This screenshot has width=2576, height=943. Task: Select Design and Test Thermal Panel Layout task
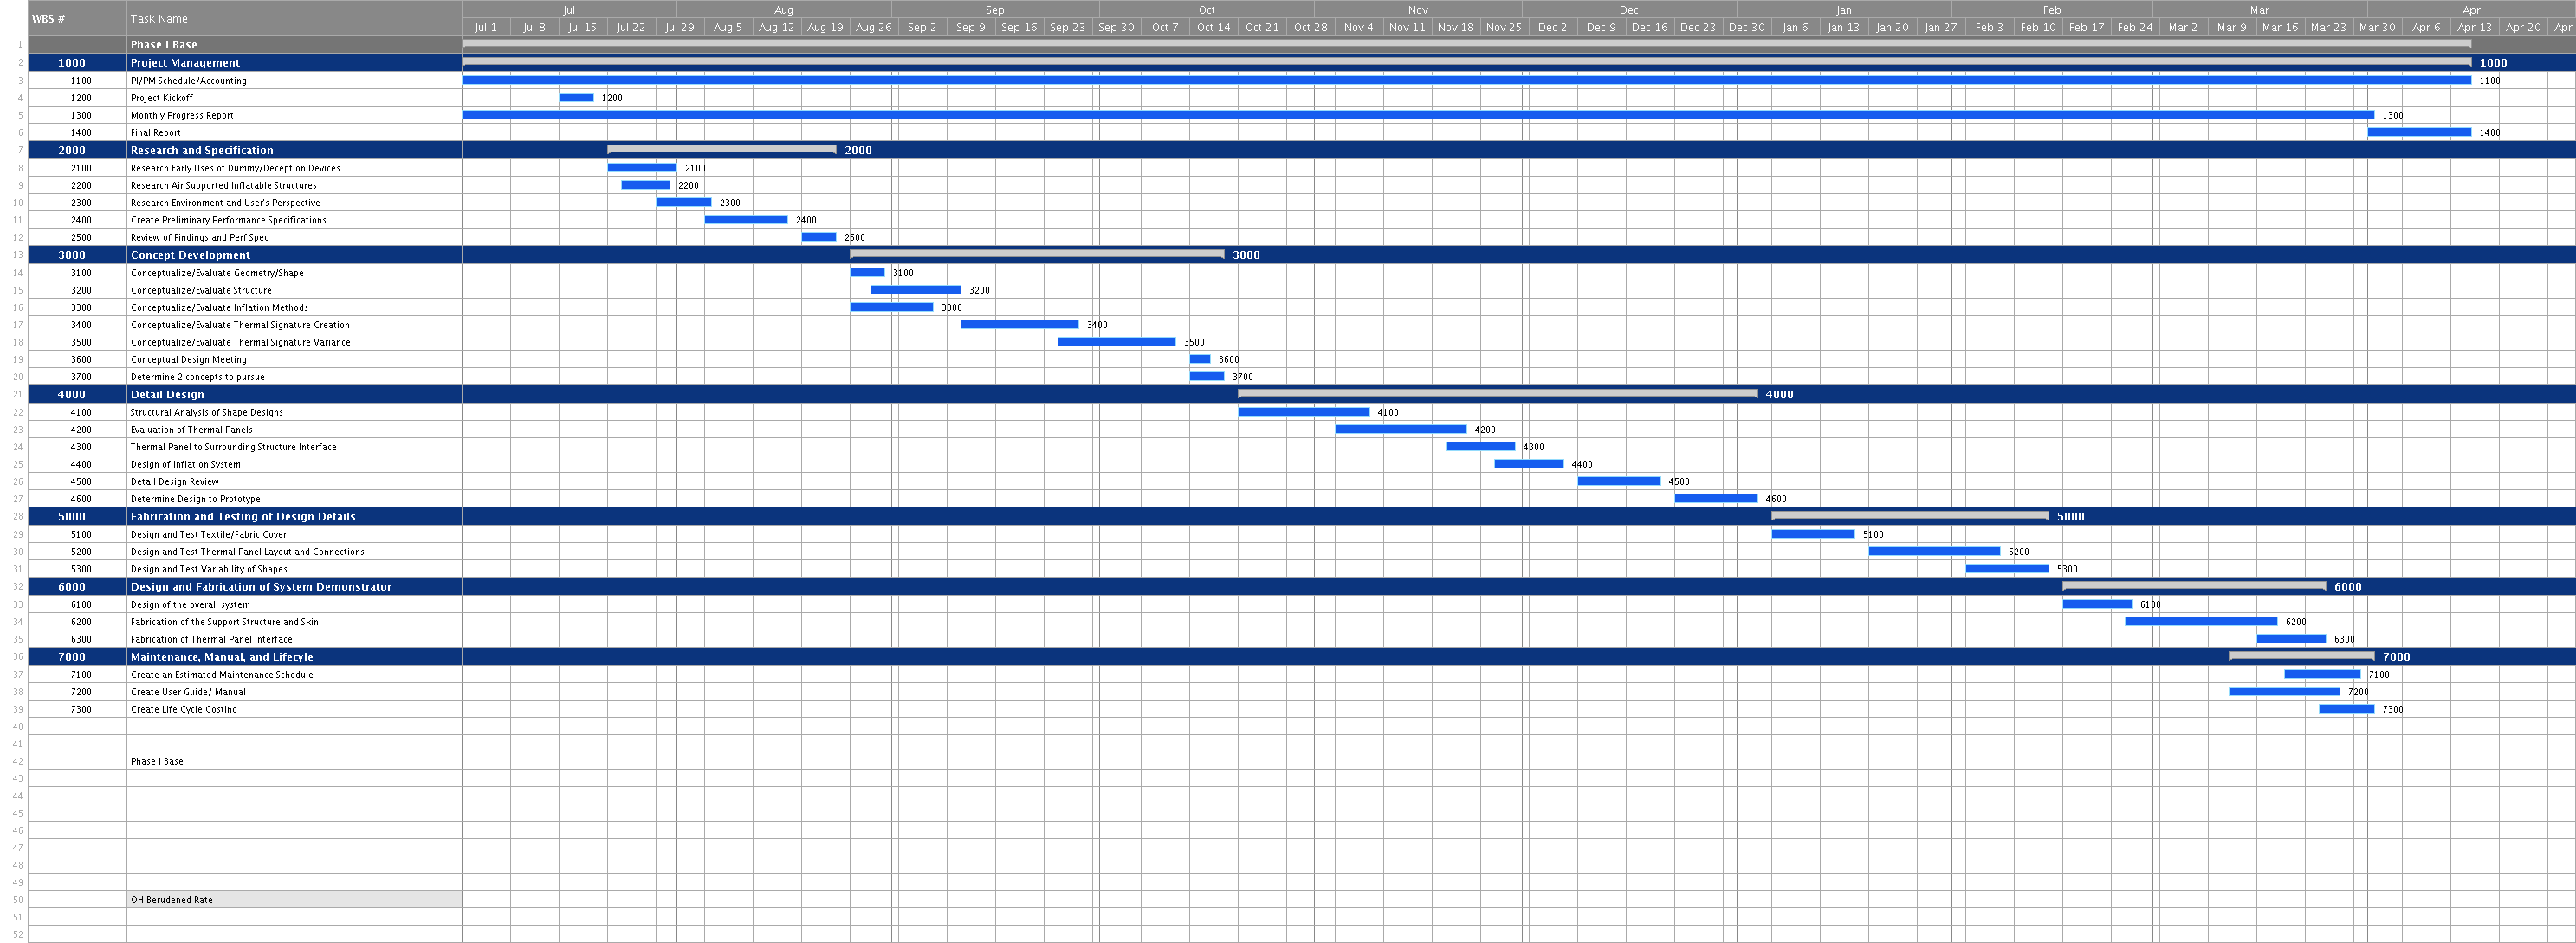[x=247, y=552]
